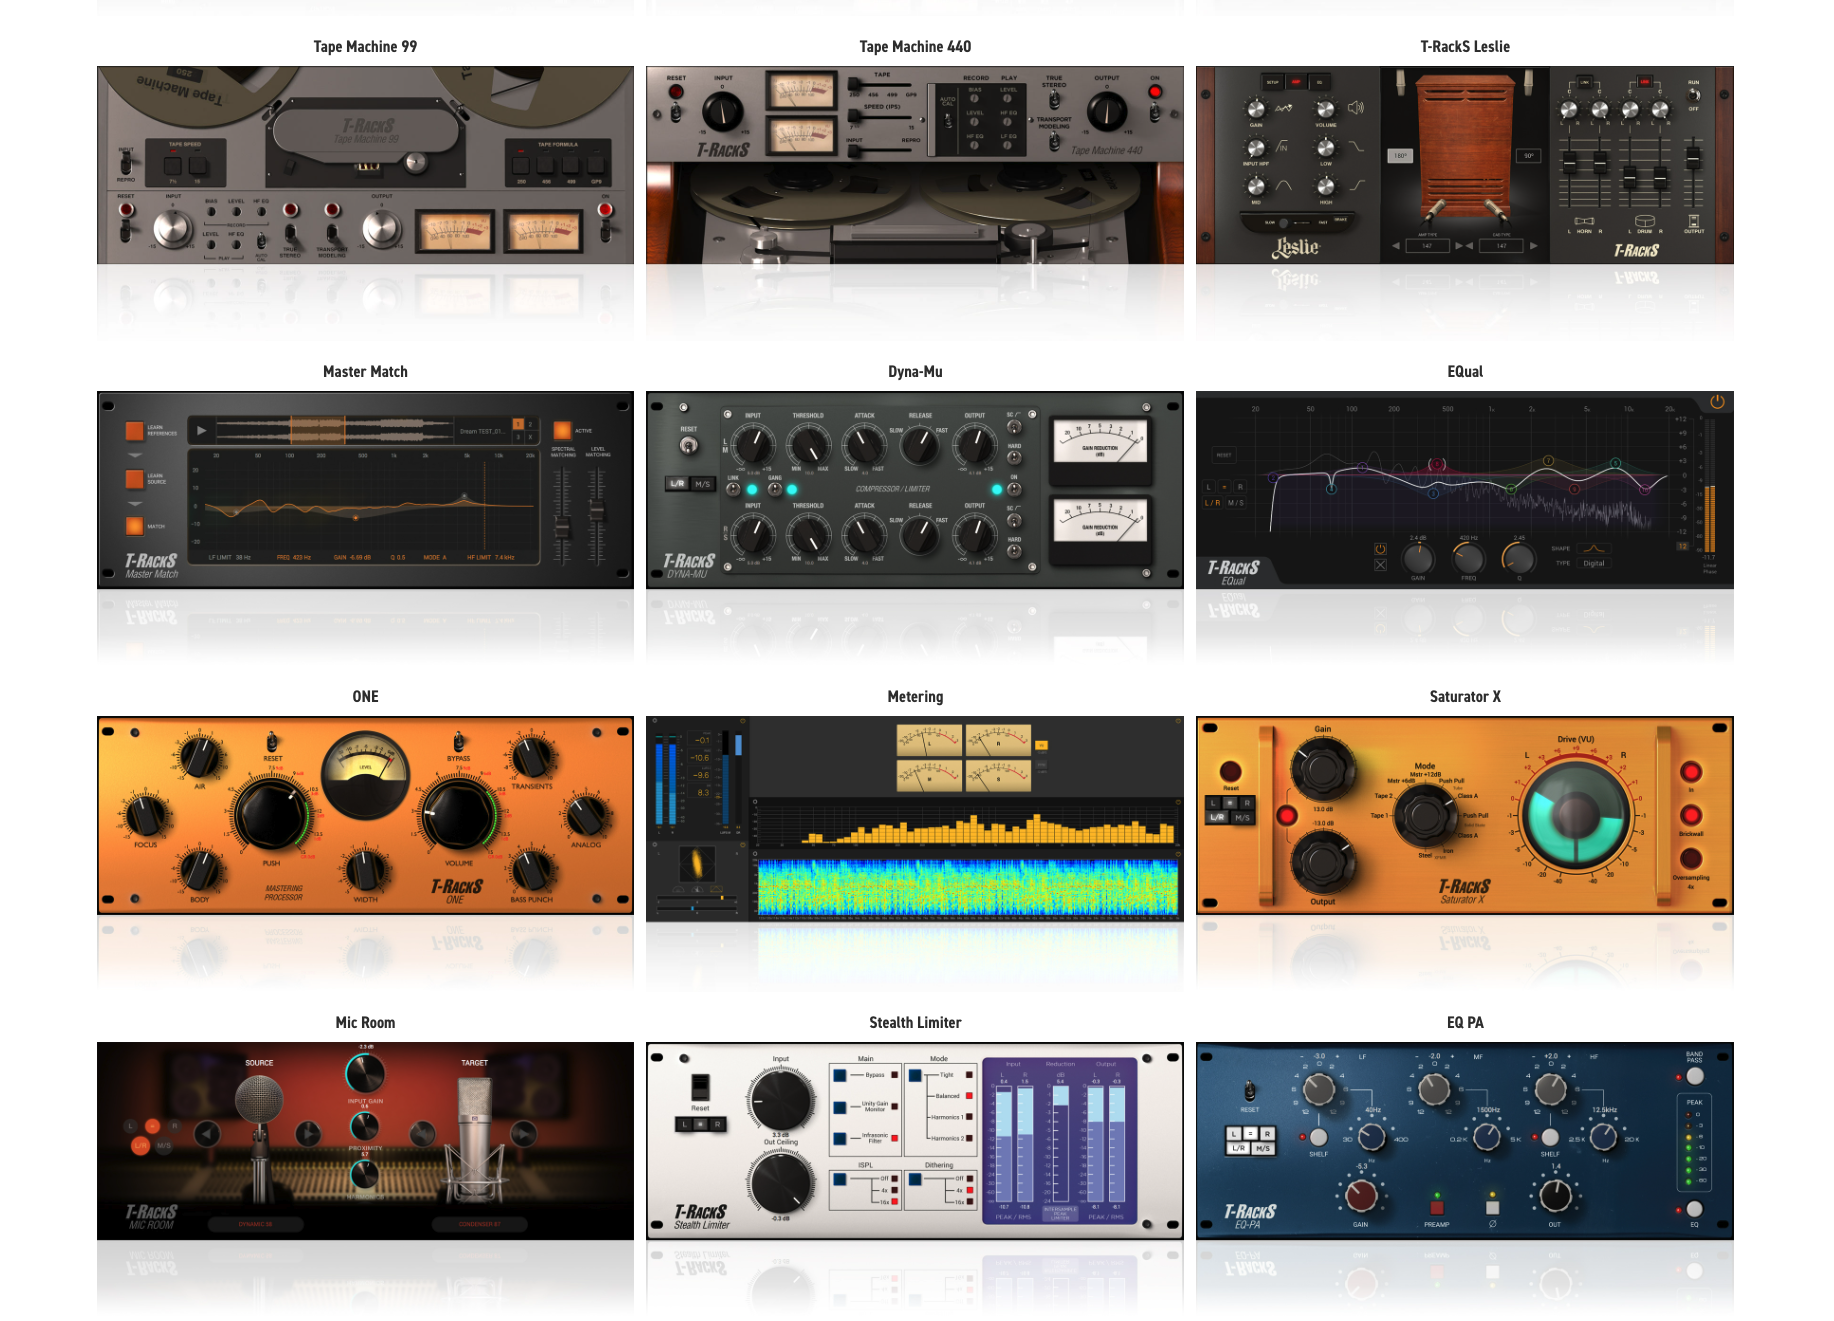Toggle the Bypass button on Stealth Limiter
The height and width of the screenshot is (1321, 1834).
point(840,1075)
